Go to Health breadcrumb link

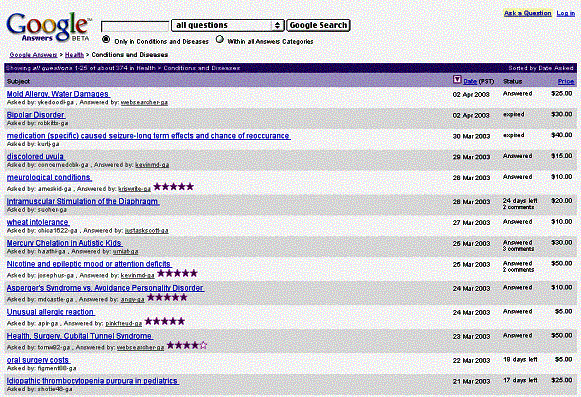point(74,55)
